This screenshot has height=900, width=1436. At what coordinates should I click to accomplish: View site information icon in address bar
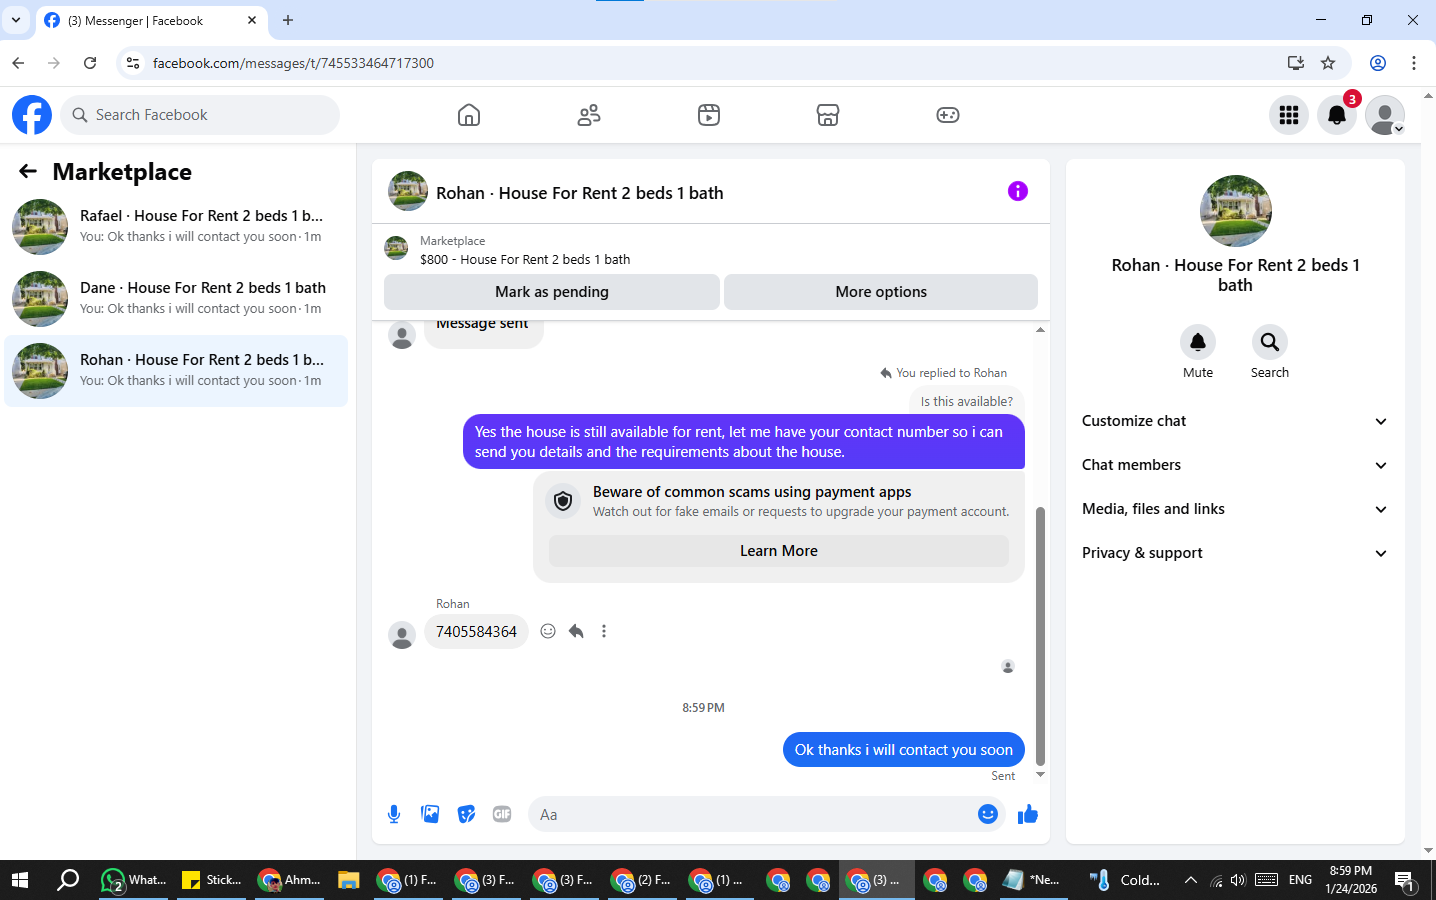133,63
